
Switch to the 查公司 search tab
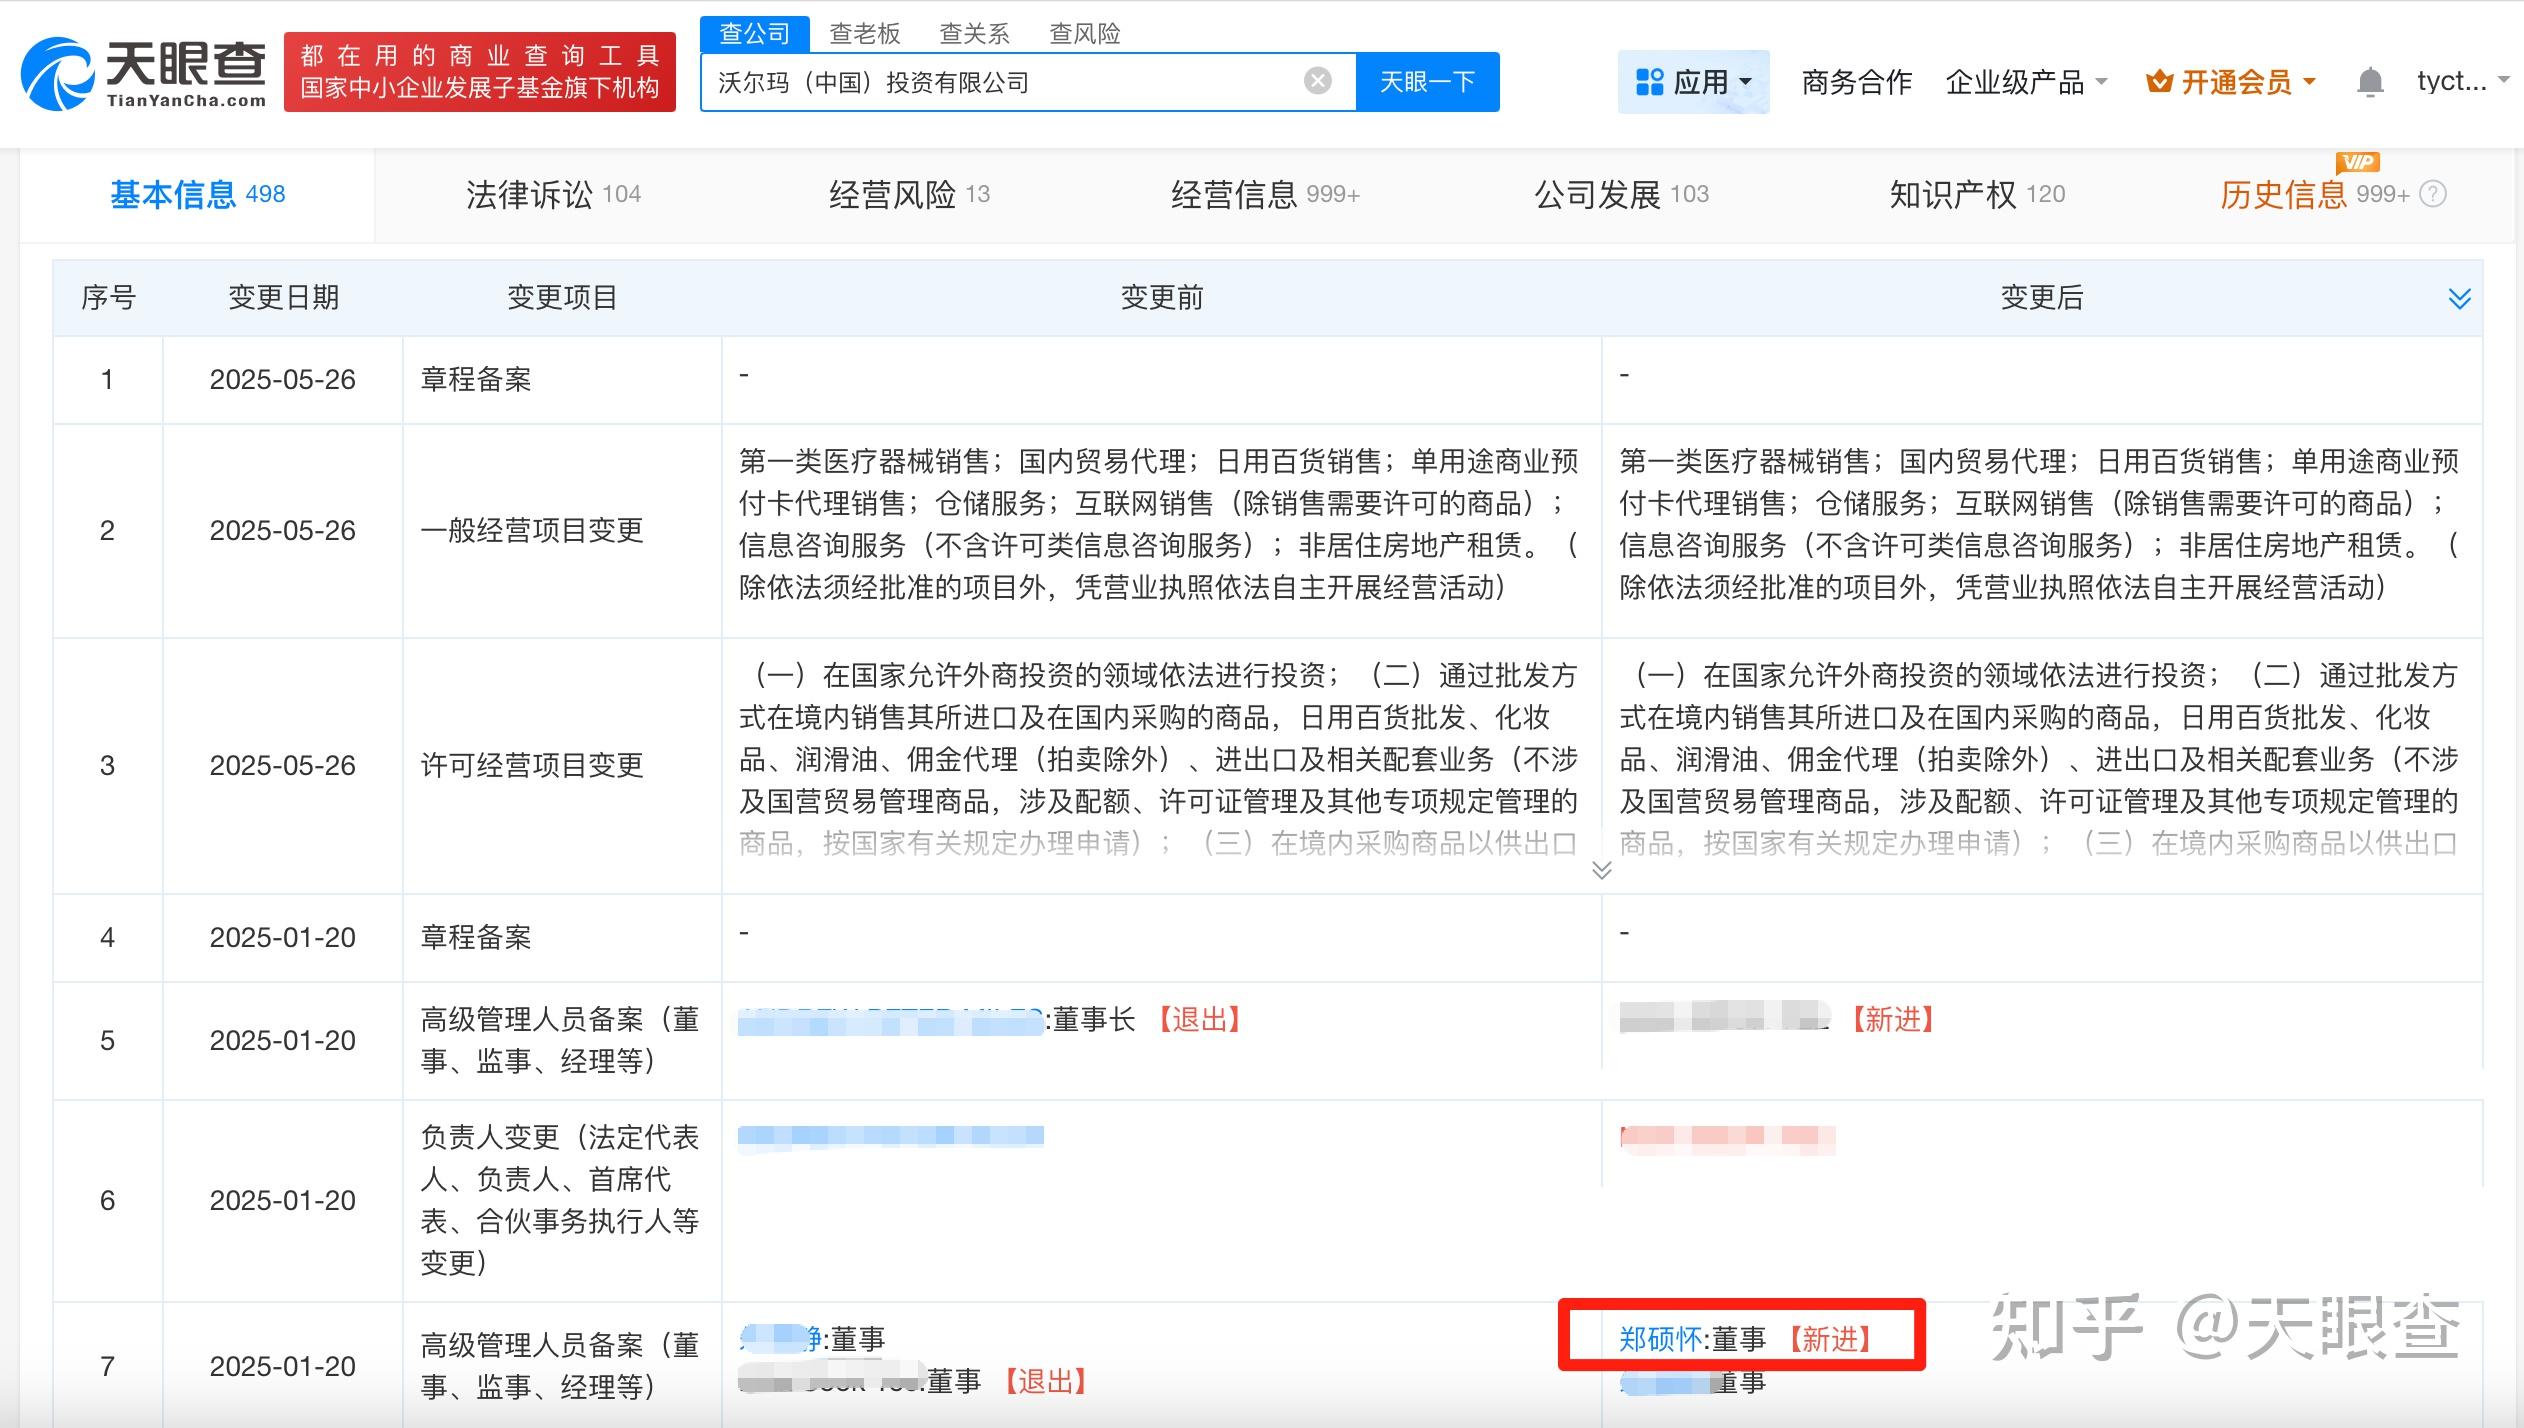[x=754, y=33]
